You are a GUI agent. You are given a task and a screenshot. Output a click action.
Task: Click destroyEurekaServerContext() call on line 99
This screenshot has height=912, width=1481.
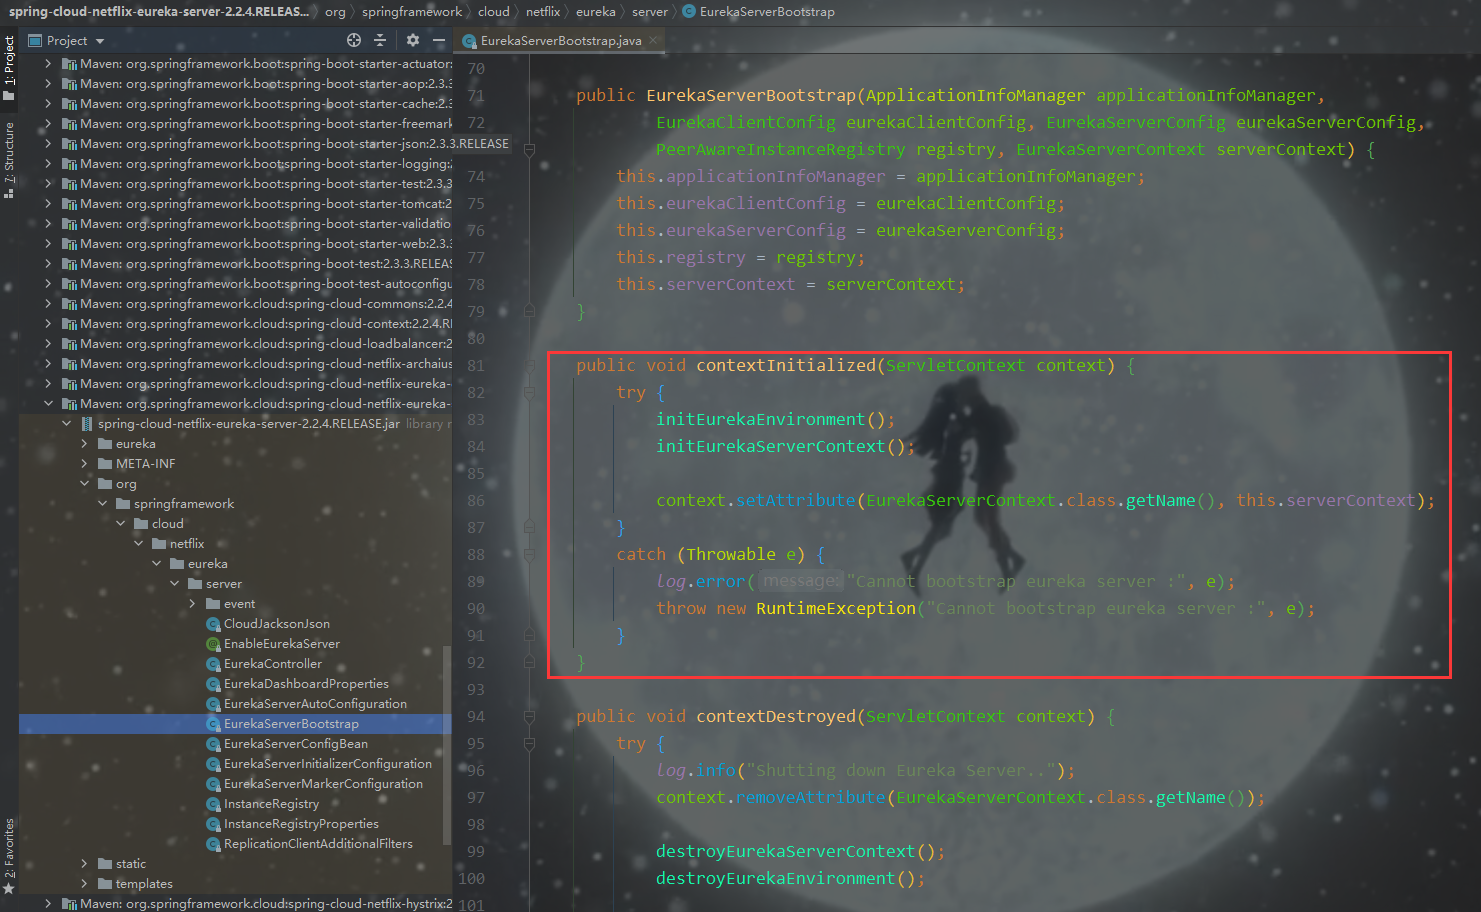(800, 852)
